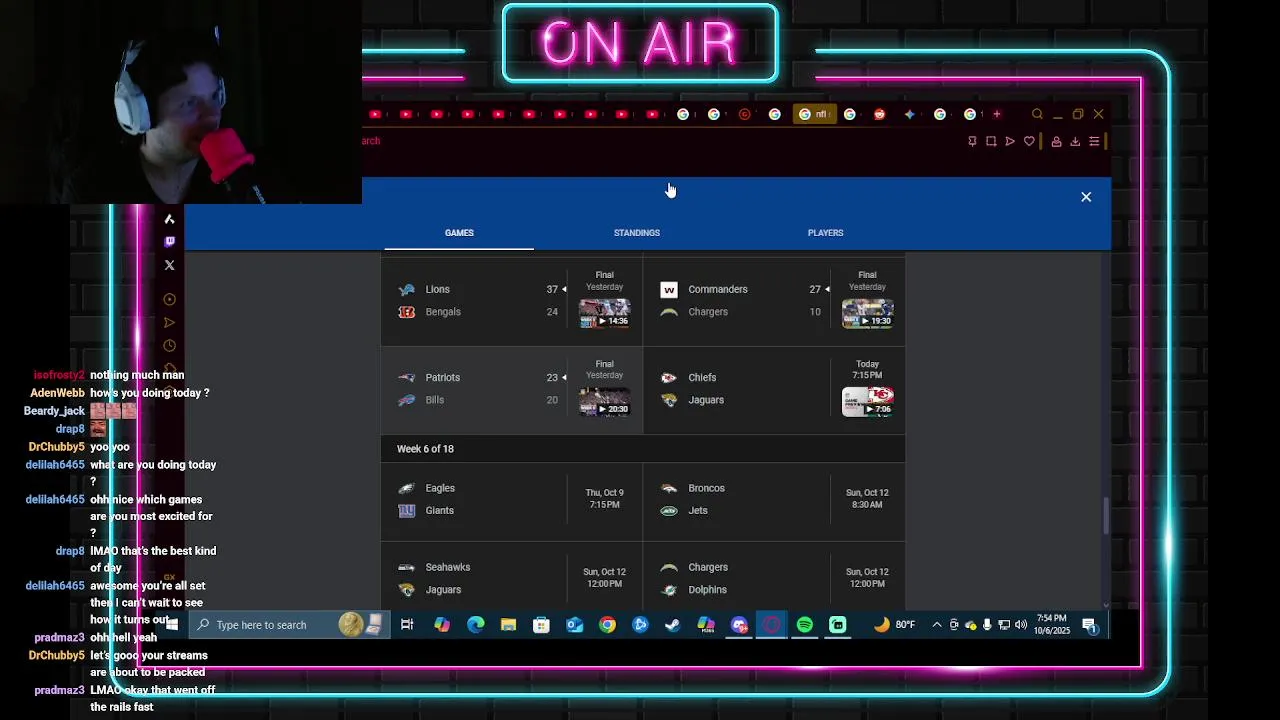The height and width of the screenshot is (720, 1280).
Task: Click the Bills team name
Action: (434, 400)
